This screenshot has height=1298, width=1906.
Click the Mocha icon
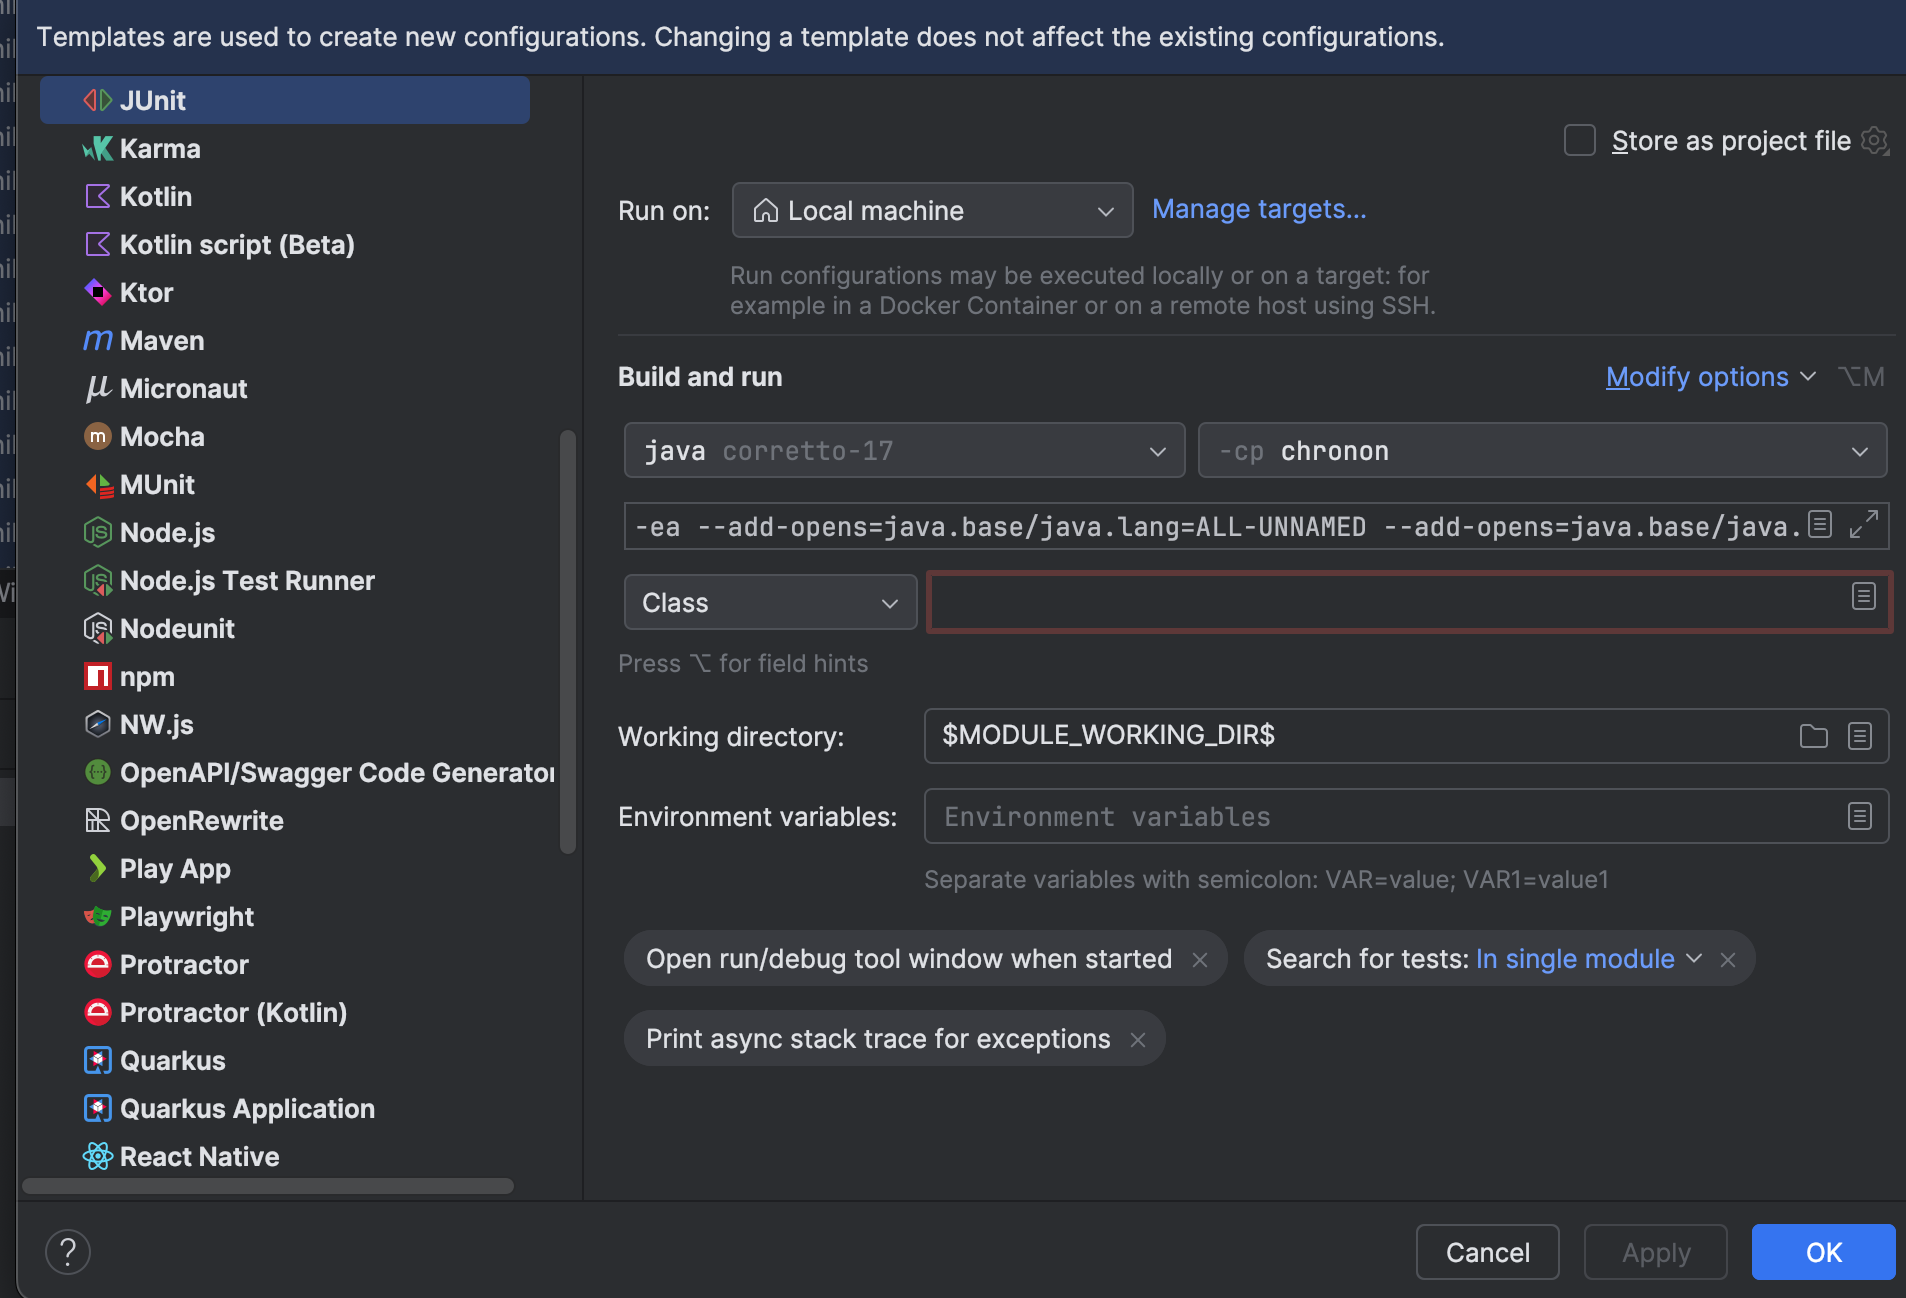point(97,436)
